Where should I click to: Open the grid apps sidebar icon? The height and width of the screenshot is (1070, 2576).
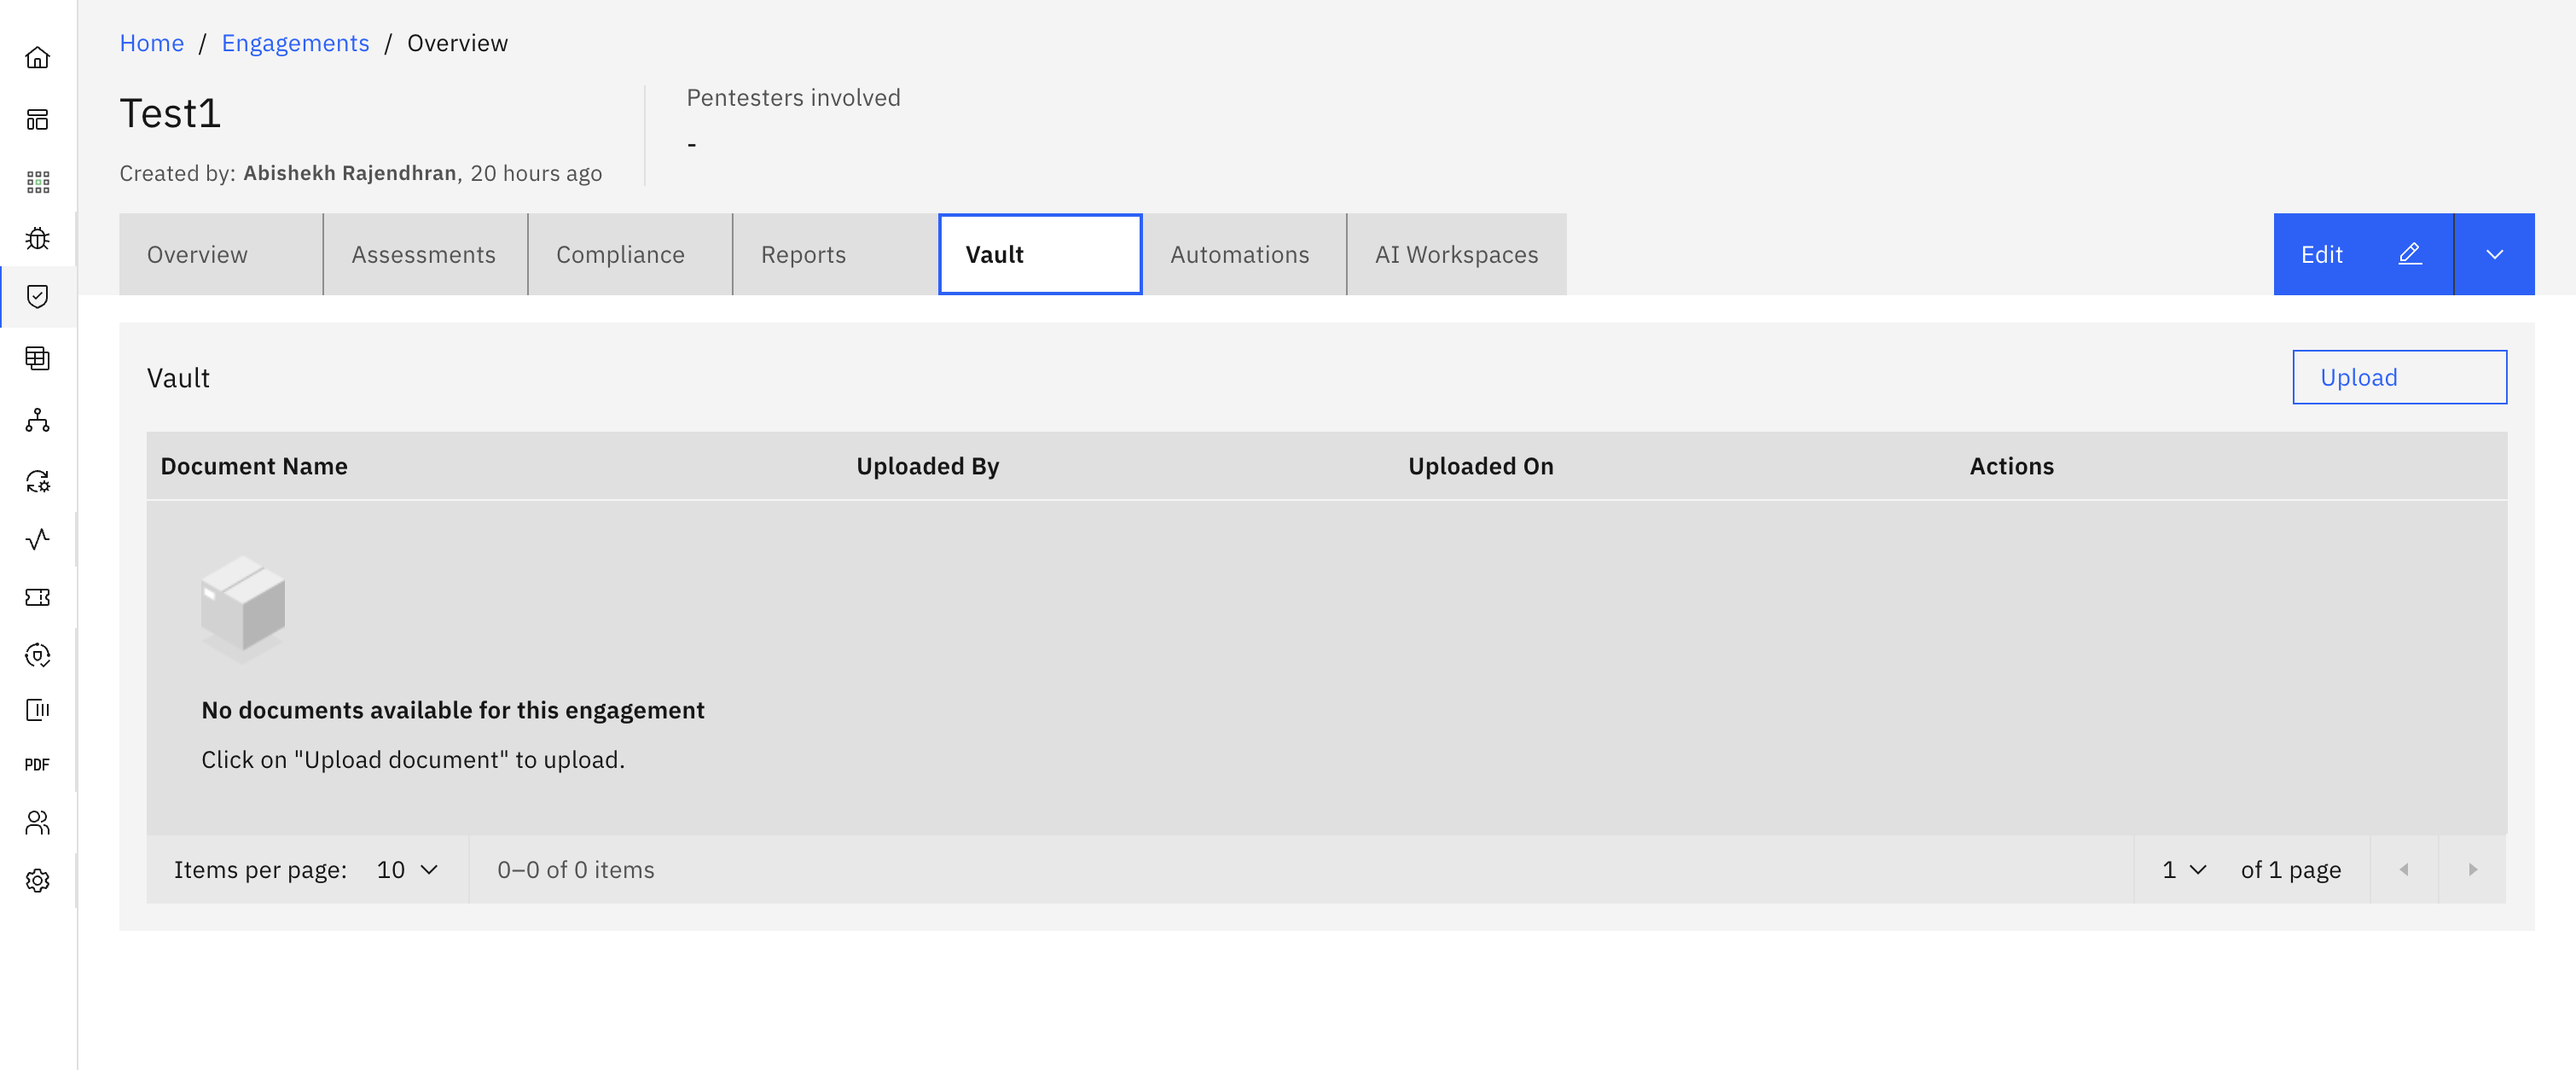[38, 182]
